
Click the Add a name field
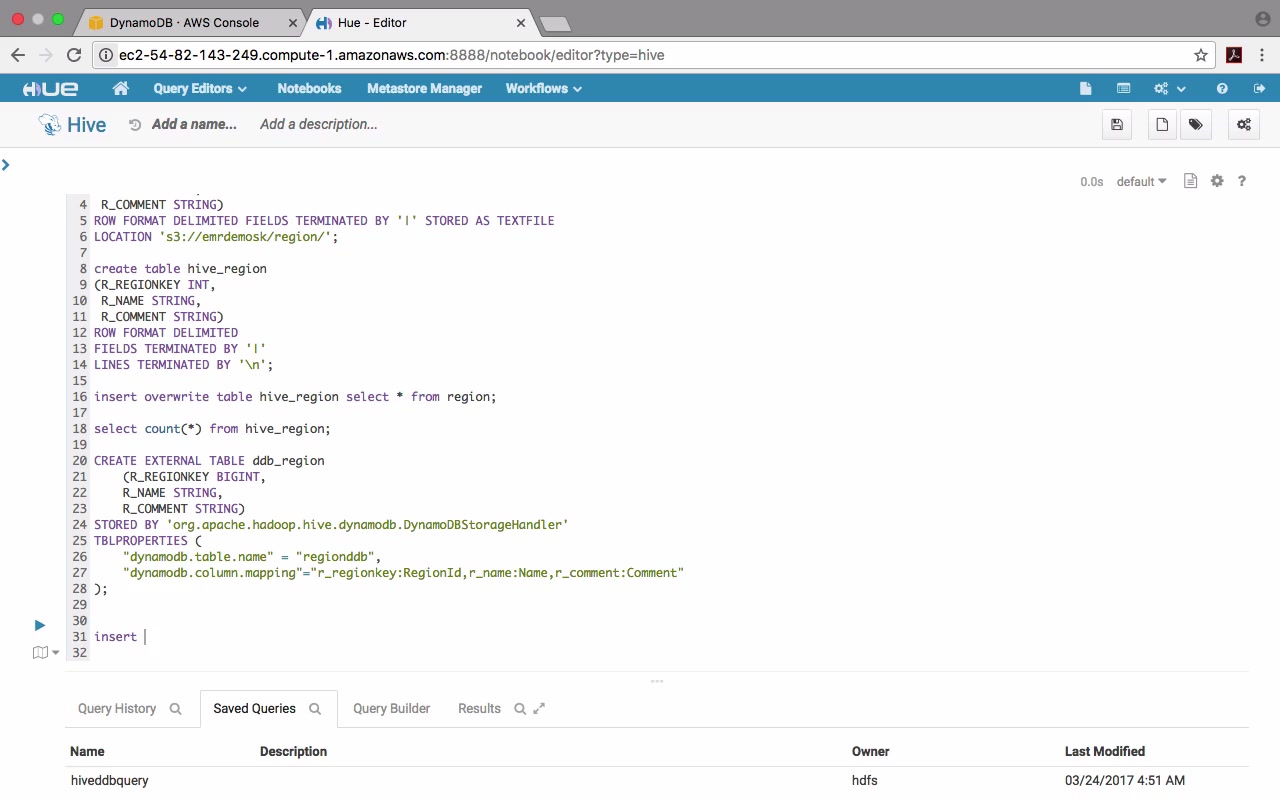(194, 125)
